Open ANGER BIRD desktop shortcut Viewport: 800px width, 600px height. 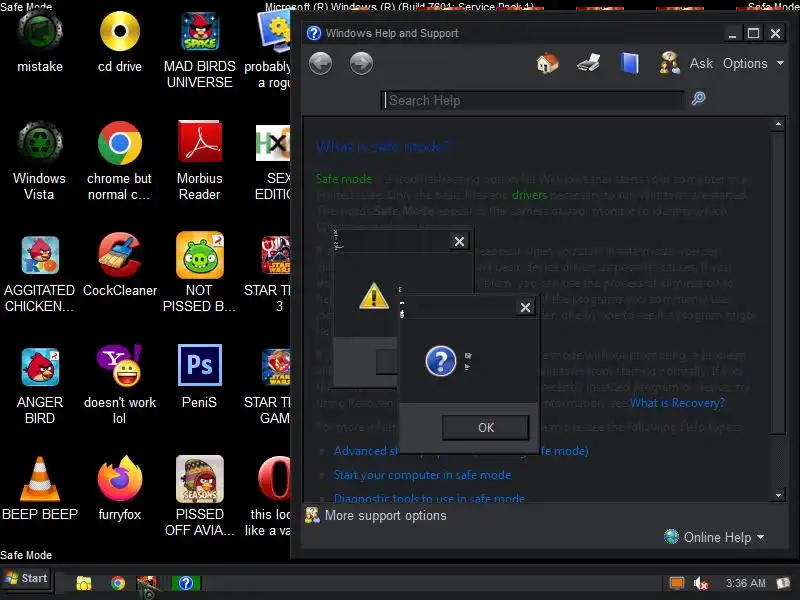40,385
